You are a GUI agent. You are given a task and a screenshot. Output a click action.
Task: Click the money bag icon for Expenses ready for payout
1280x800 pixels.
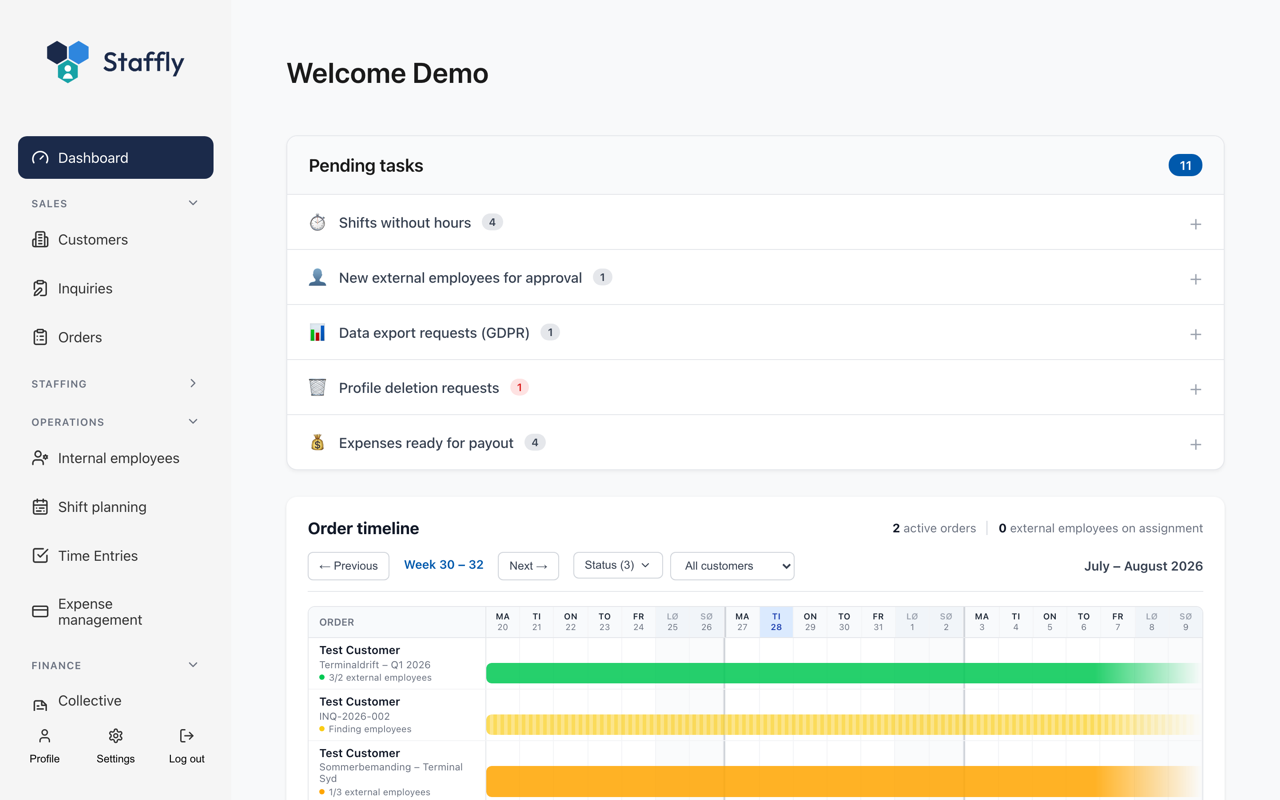(317, 442)
